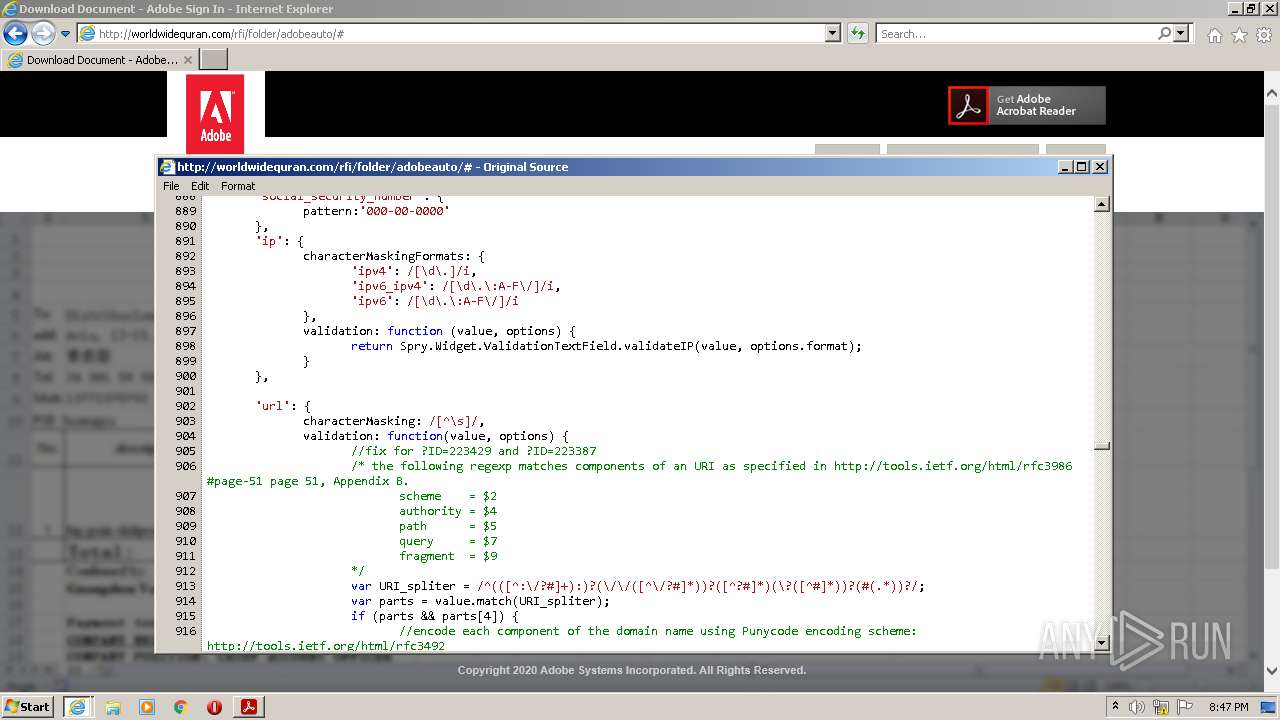Click the 8:47 PM taskbar clock
Image resolution: width=1280 pixels, height=720 pixels.
[x=1228, y=707]
